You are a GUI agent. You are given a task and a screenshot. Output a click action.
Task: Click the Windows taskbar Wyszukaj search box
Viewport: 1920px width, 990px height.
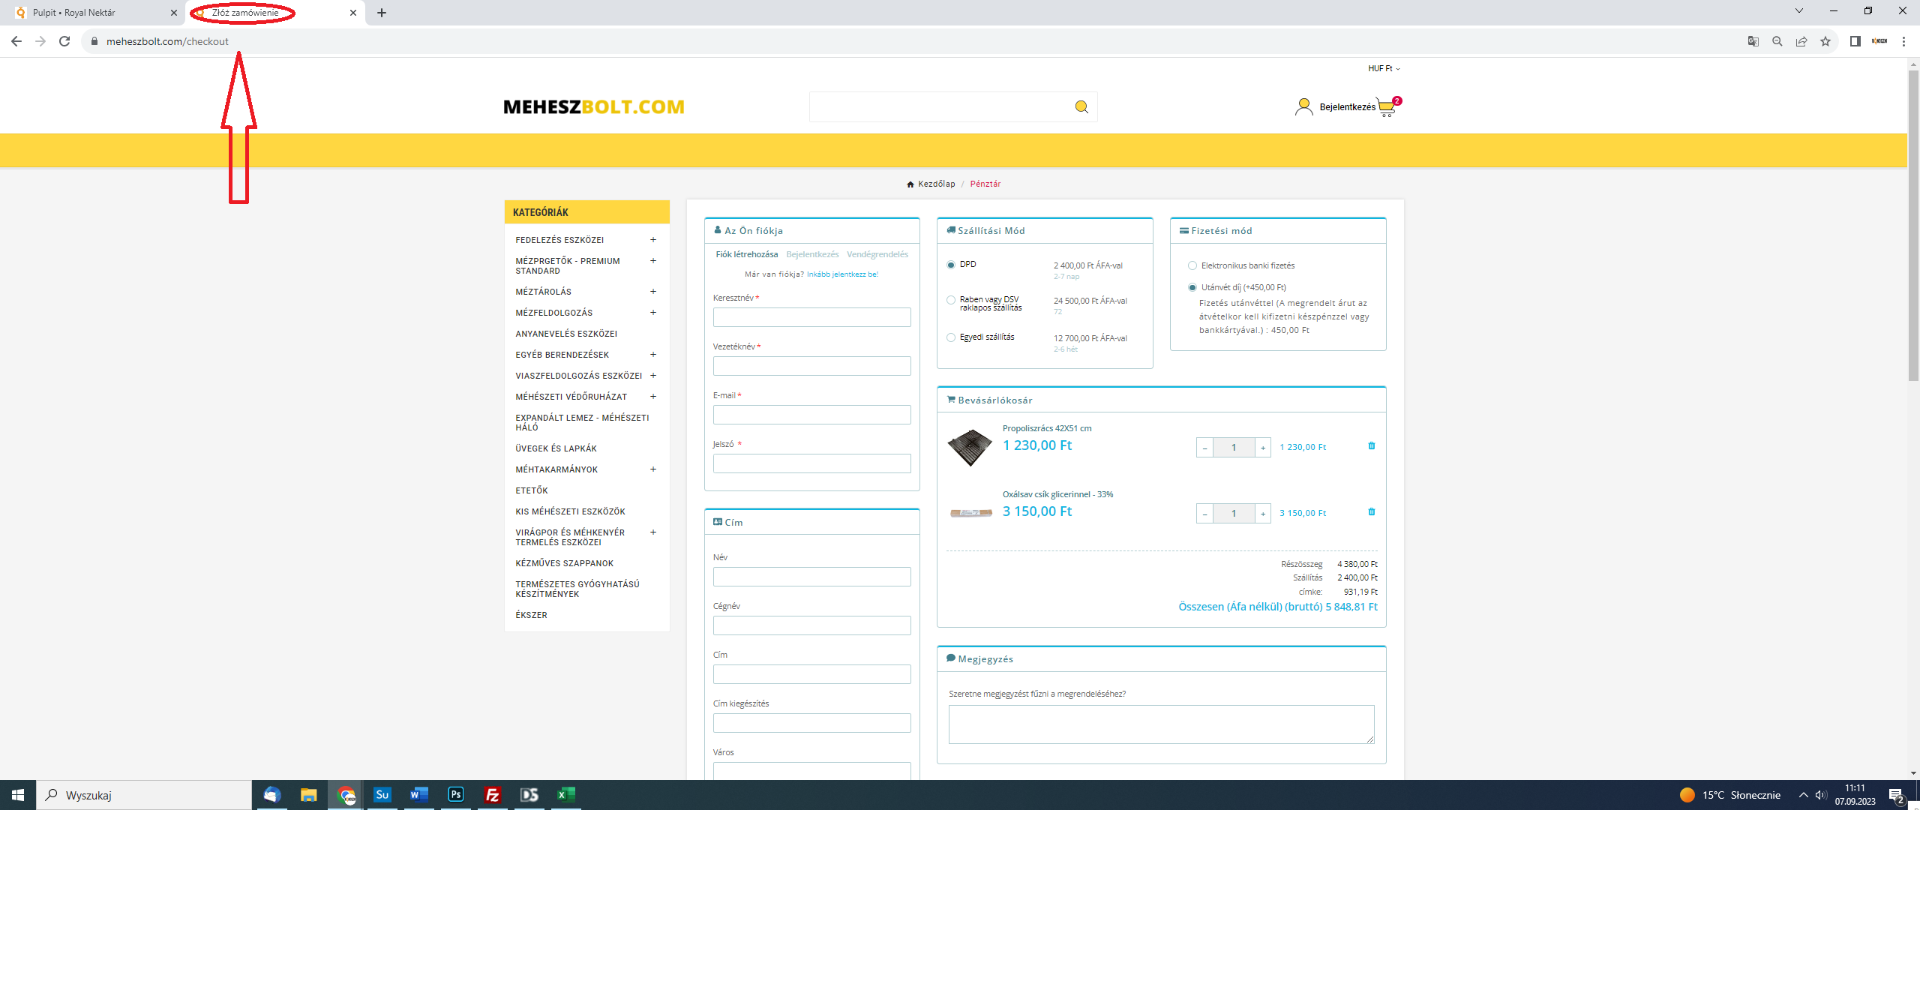145,795
